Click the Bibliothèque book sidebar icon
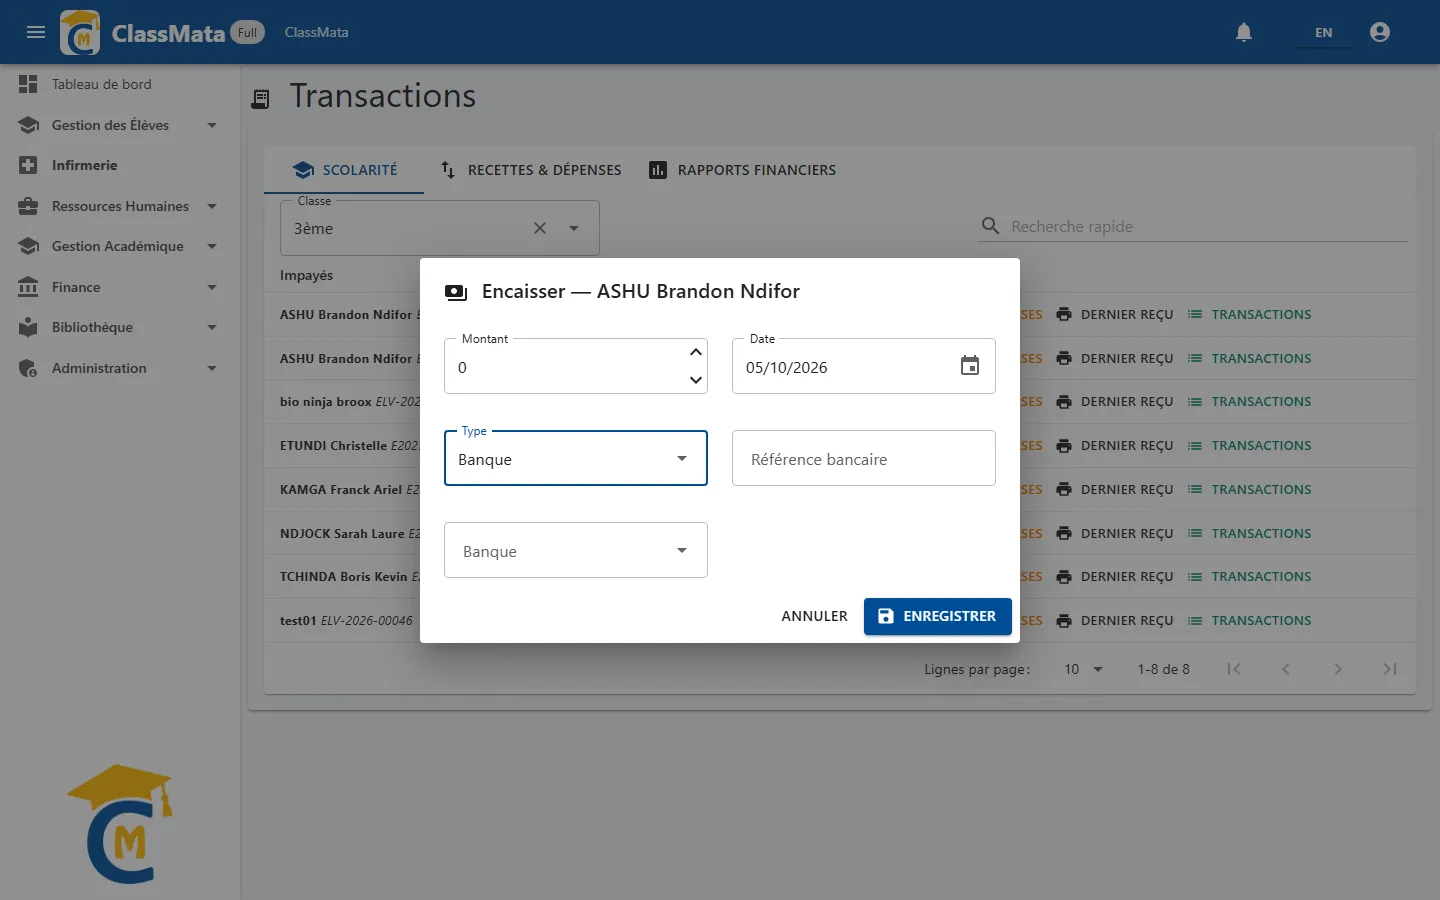The image size is (1440, 900). pos(28,327)
